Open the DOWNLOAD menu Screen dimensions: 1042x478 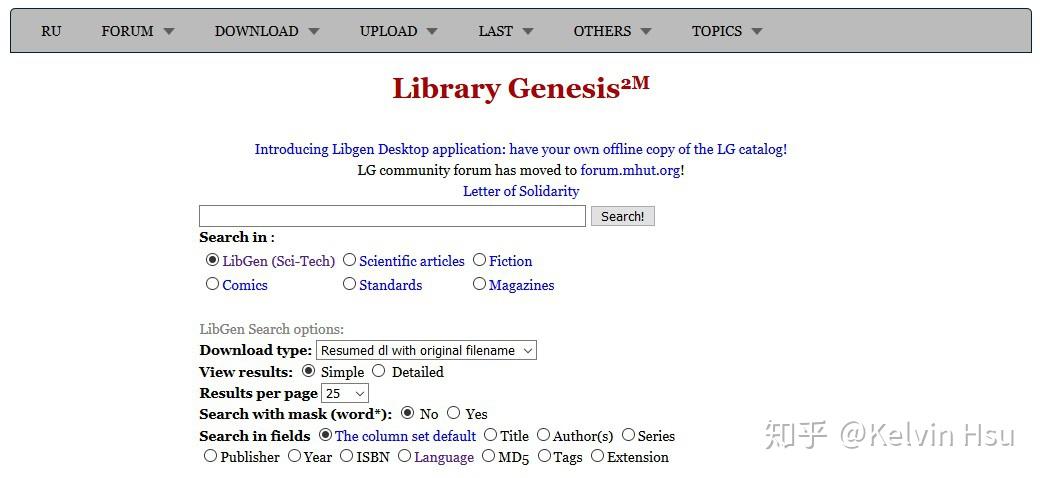[x=266, y=31]
